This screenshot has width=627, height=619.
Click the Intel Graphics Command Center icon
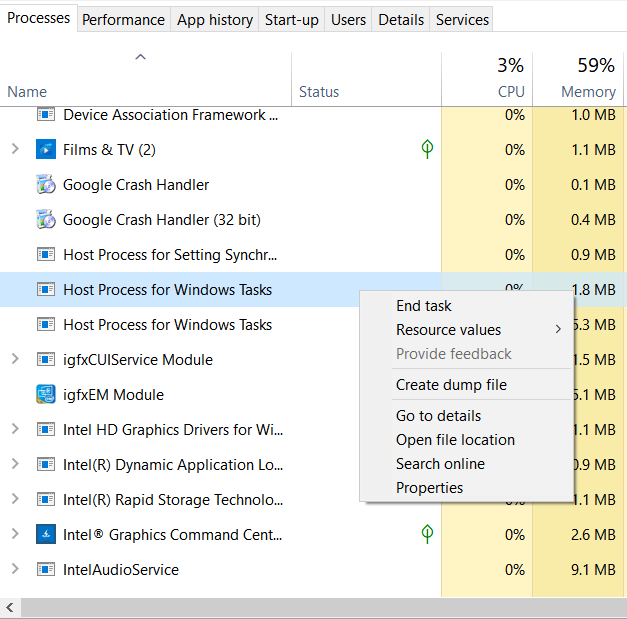(x=45, y=535)
